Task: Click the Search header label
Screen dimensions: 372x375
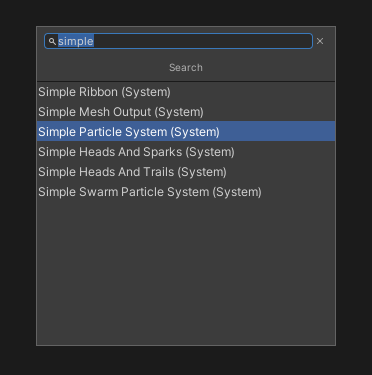Action: coord(186,68)
